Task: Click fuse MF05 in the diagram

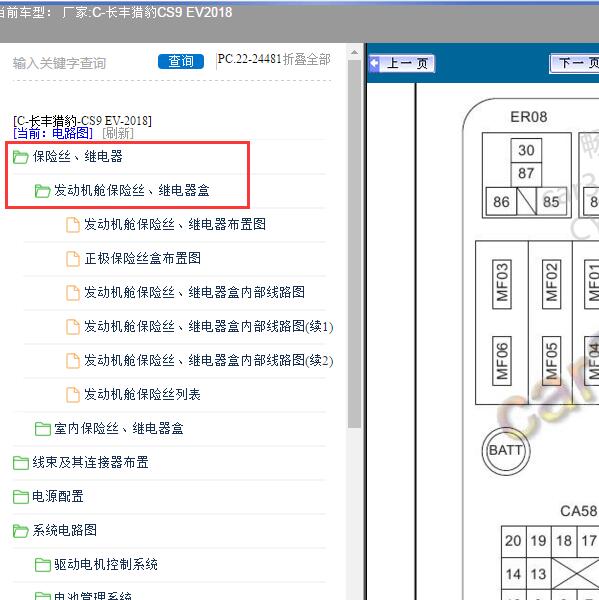Action: (551, 361)
